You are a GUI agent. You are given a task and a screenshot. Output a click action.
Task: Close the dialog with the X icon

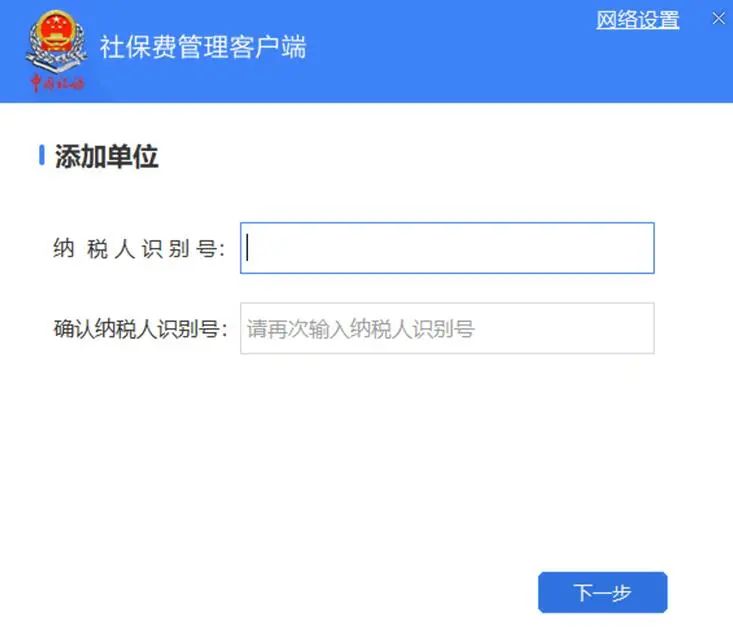point(719,19)
